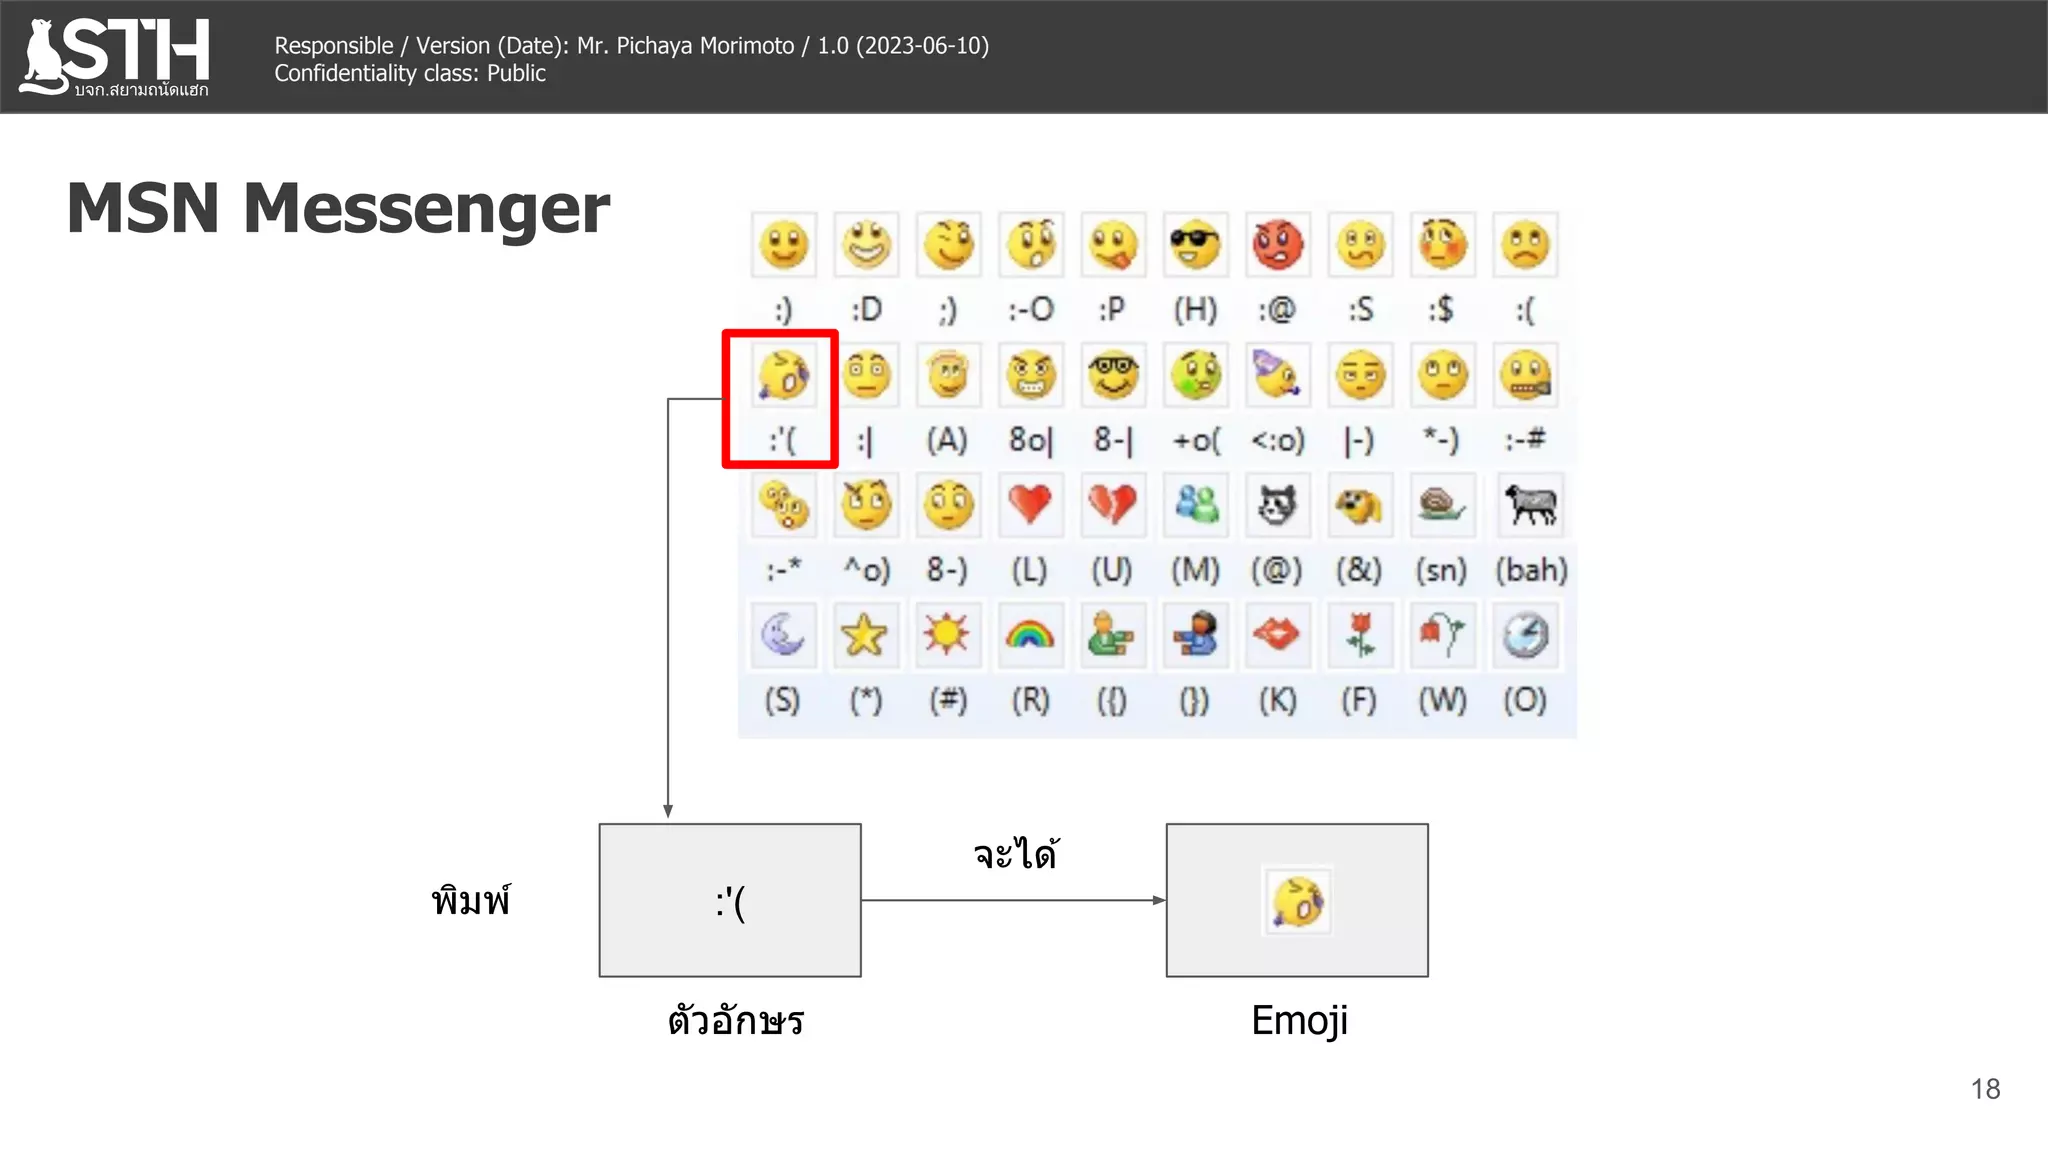Click the right hug (}) emoticon

pos(1195,635)
